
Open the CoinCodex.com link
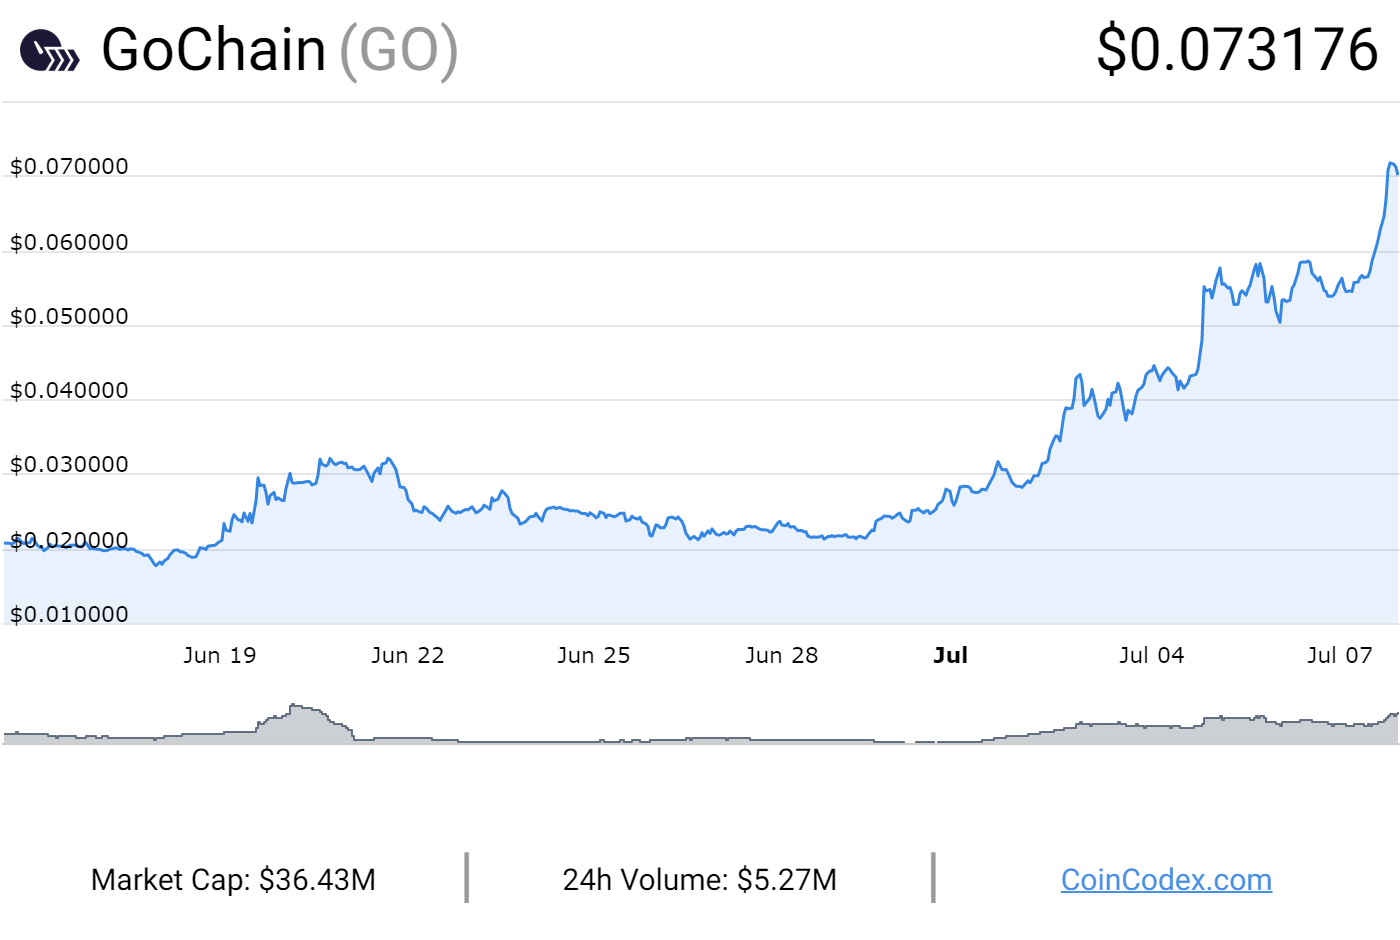pos(1166,880)
